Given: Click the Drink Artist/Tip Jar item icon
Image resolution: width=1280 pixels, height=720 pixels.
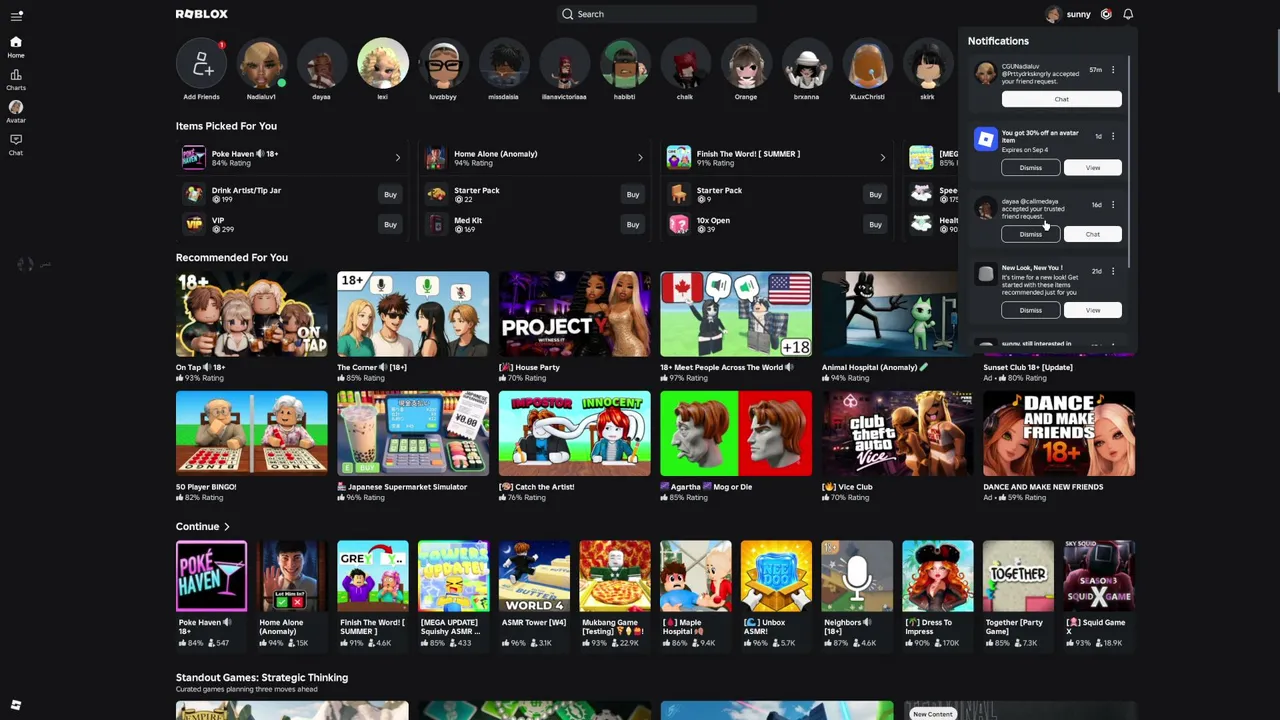Looking at the screenshot, I should click(194, 194).
